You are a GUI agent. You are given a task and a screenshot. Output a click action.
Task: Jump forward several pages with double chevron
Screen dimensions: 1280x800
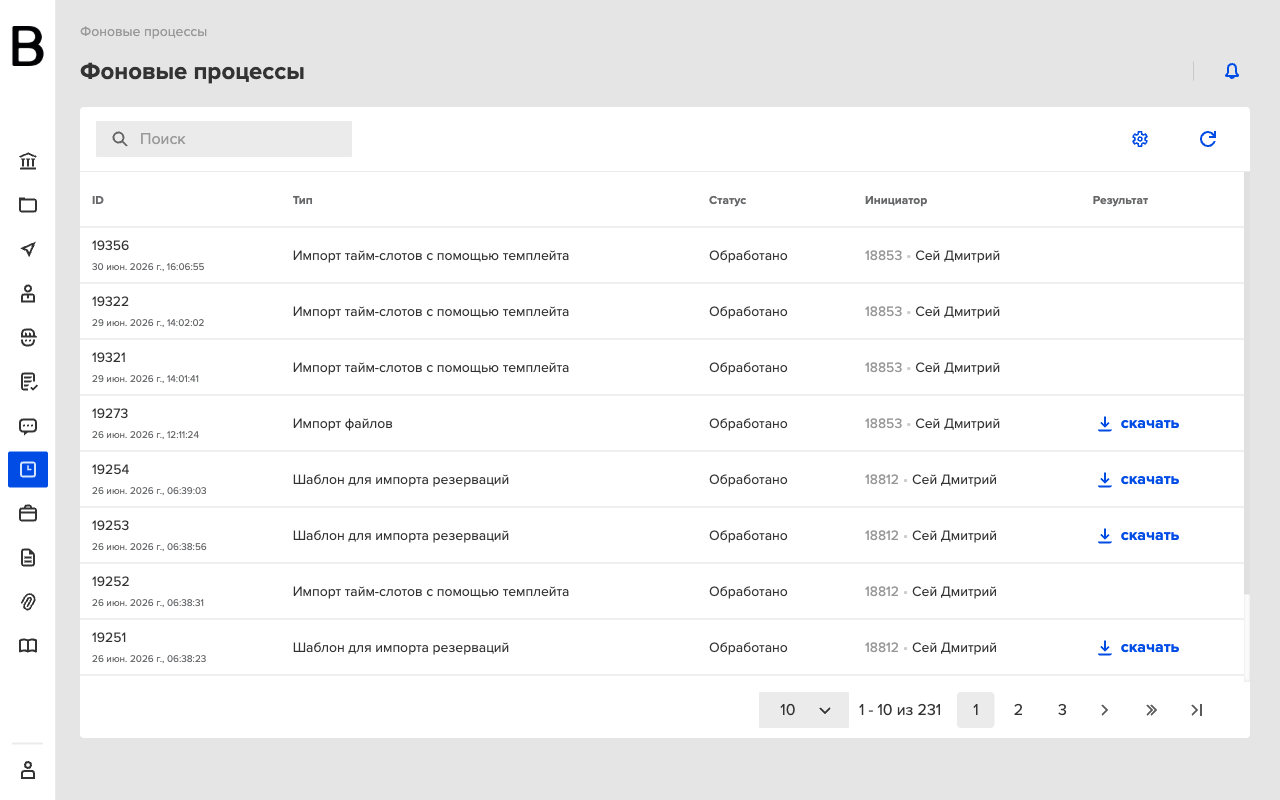pos(1151,710)
